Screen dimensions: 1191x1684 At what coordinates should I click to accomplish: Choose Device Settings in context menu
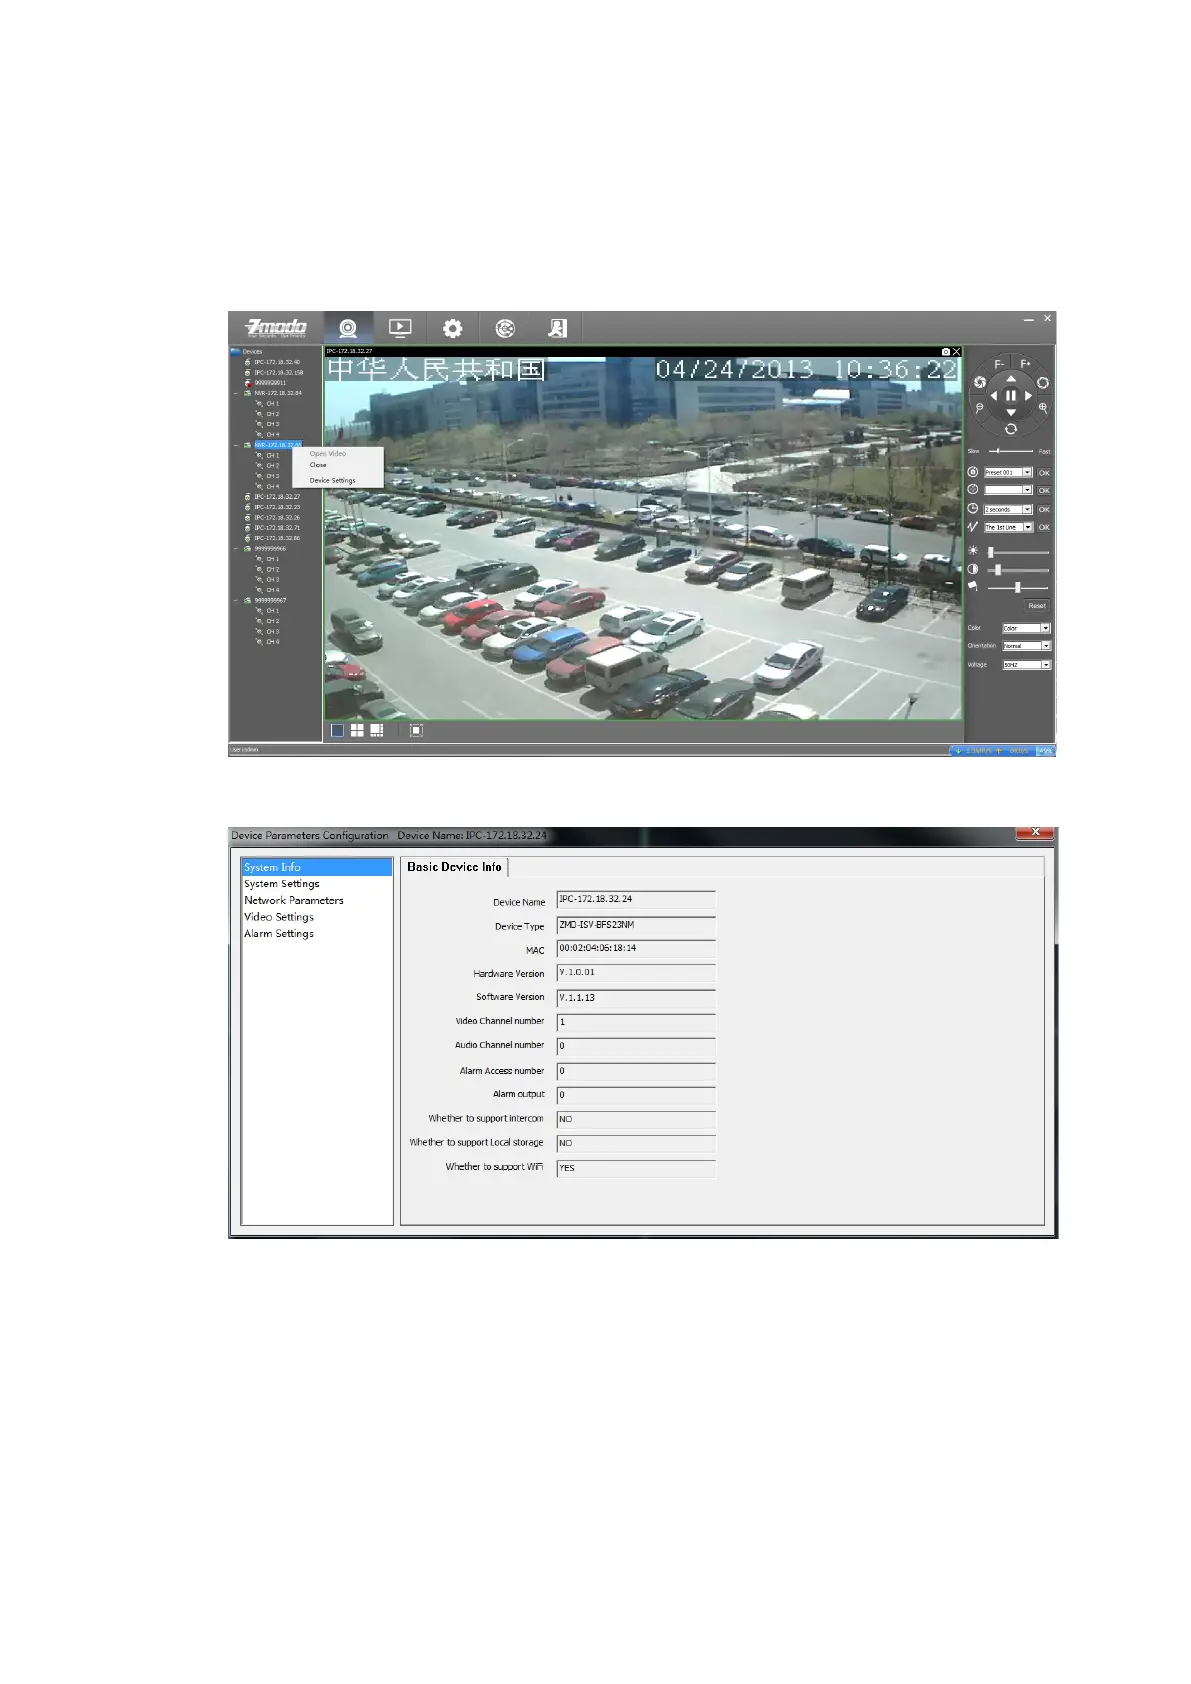click(332, 481)
